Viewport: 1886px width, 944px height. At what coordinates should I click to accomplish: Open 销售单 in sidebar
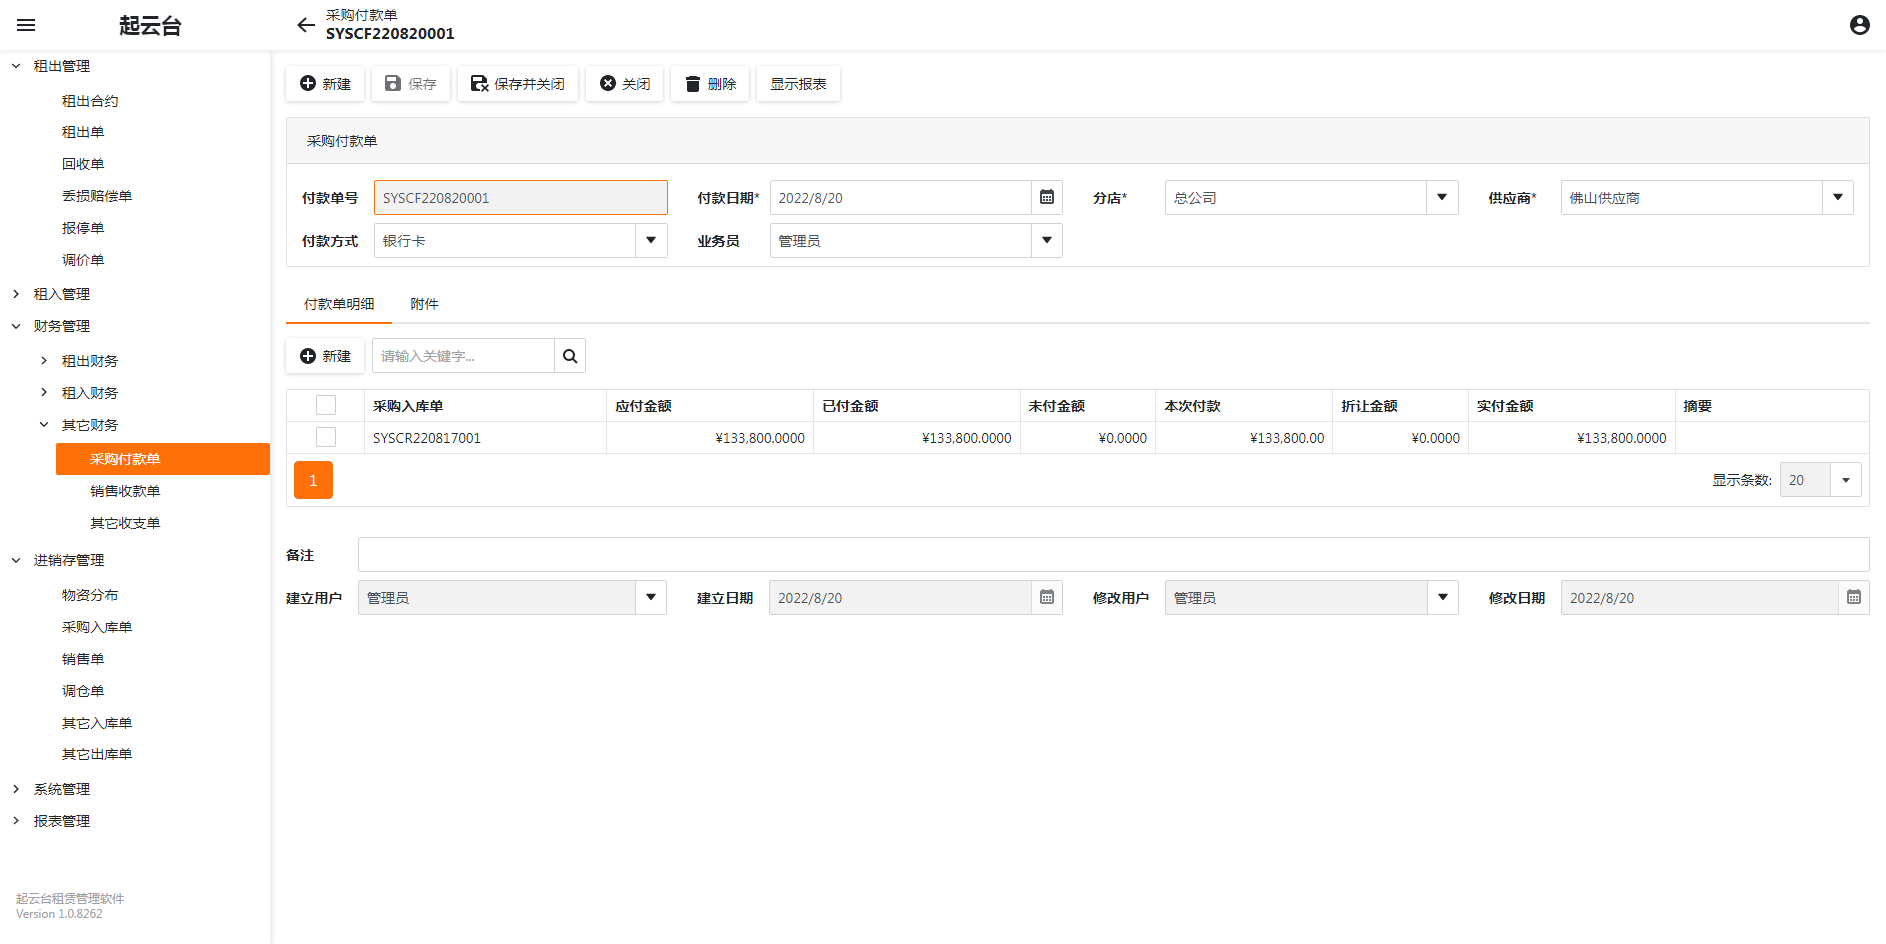pyautogui.click(x=83, y=659)
